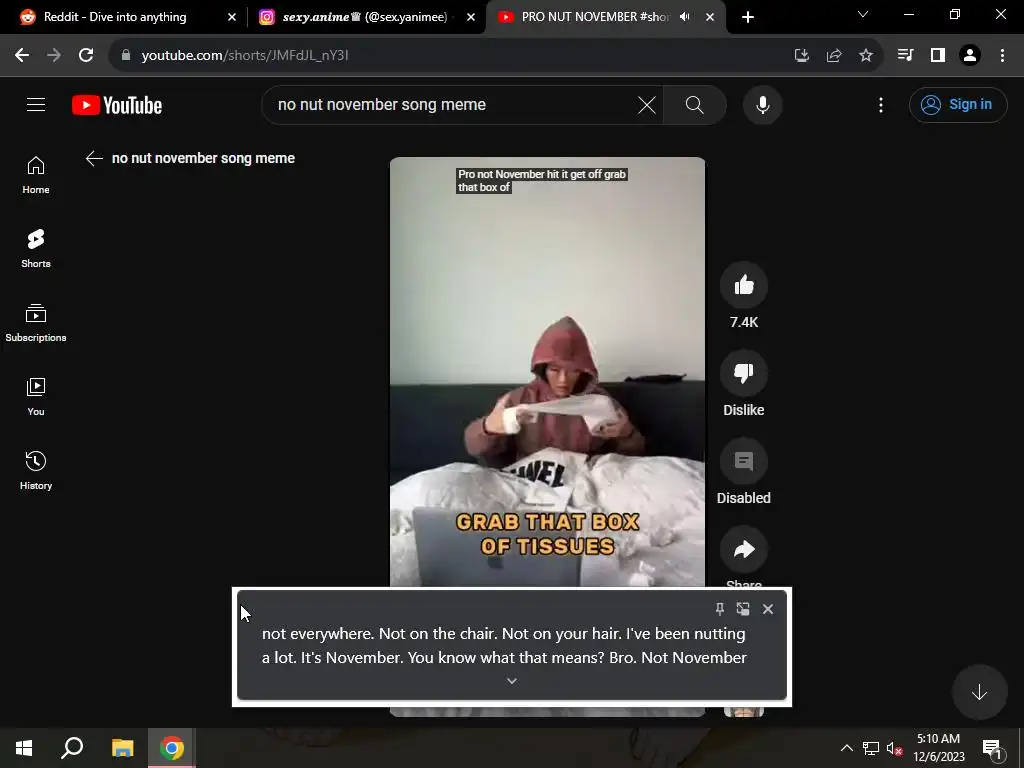Open Subscriptions in the sidebar
Viewport: 1024px width, 768px height.
coord(36,323)
